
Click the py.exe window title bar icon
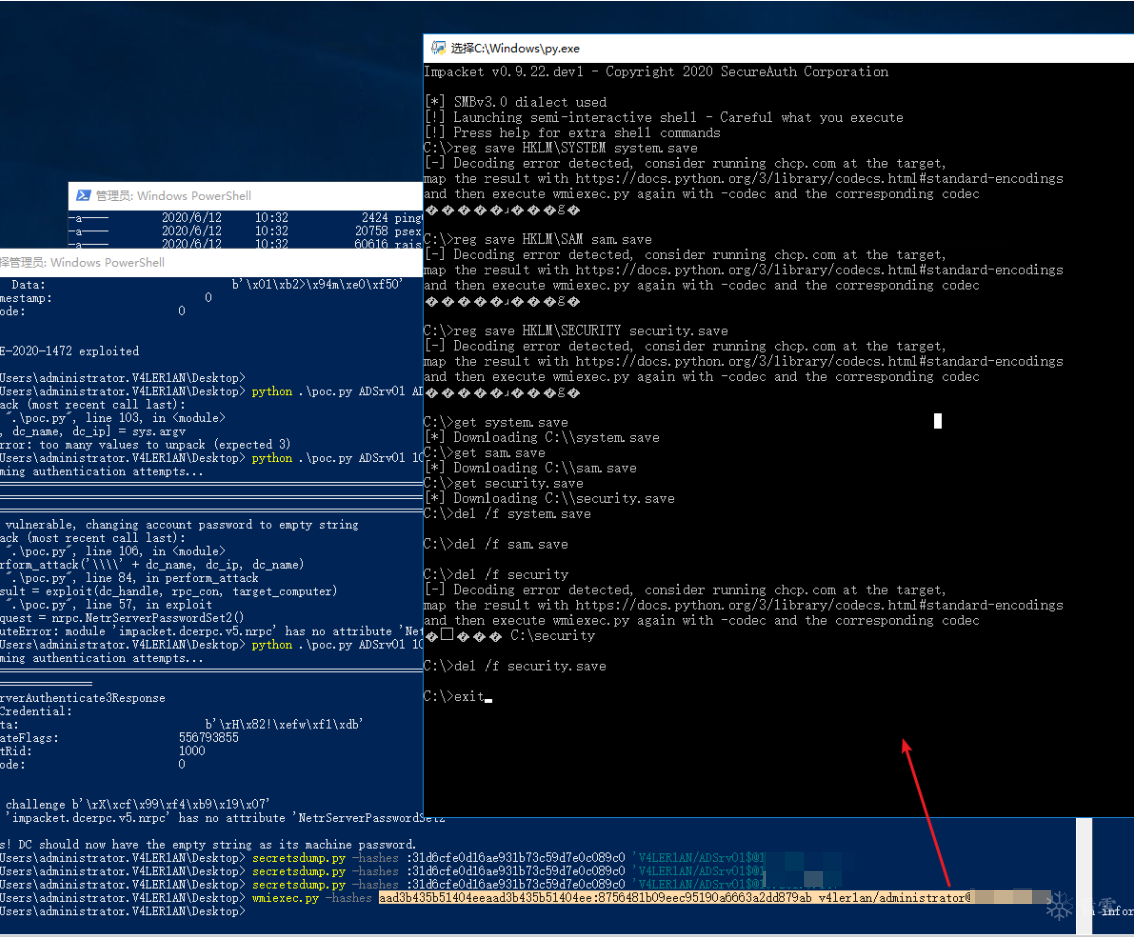pos(438,48)
